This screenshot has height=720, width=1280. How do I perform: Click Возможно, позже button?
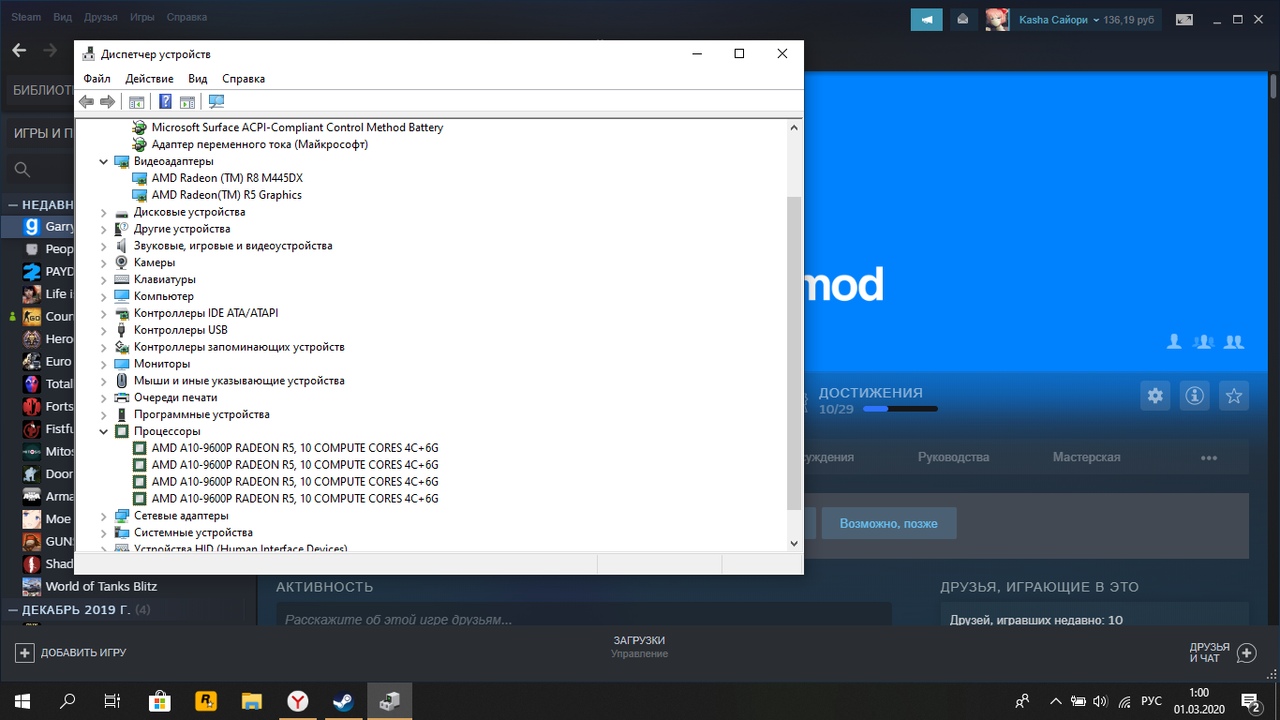click(x=888, y=523)
